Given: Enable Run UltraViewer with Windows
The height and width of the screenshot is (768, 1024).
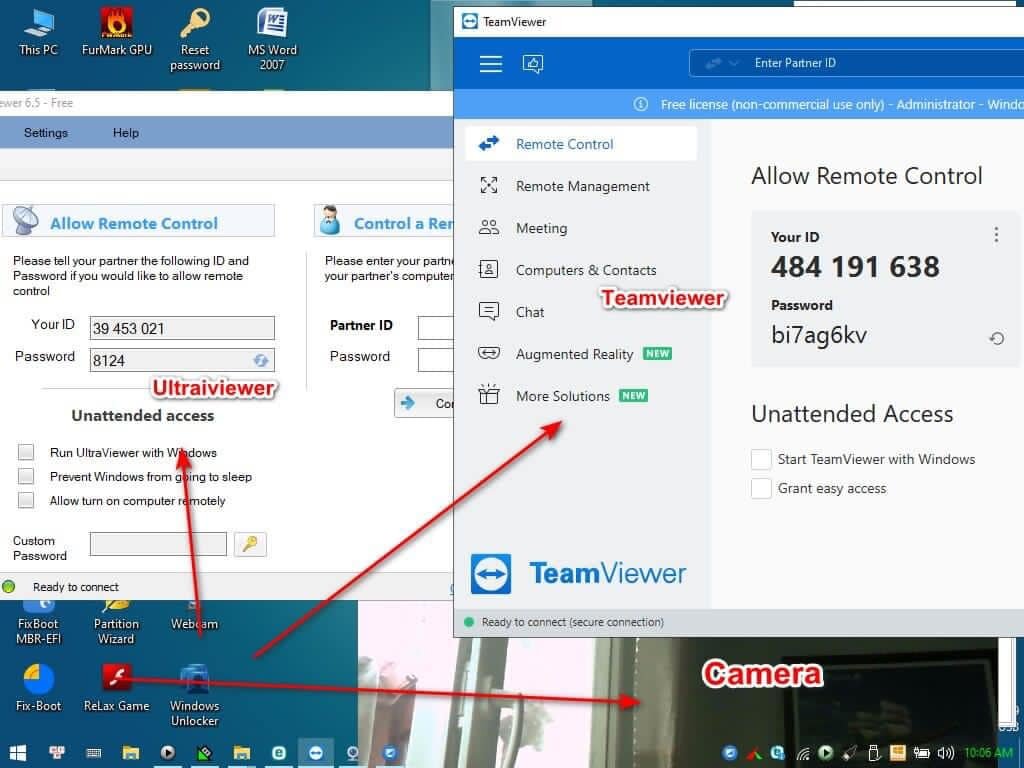Looking at the screenshot, I should click(x=25, y=452).
